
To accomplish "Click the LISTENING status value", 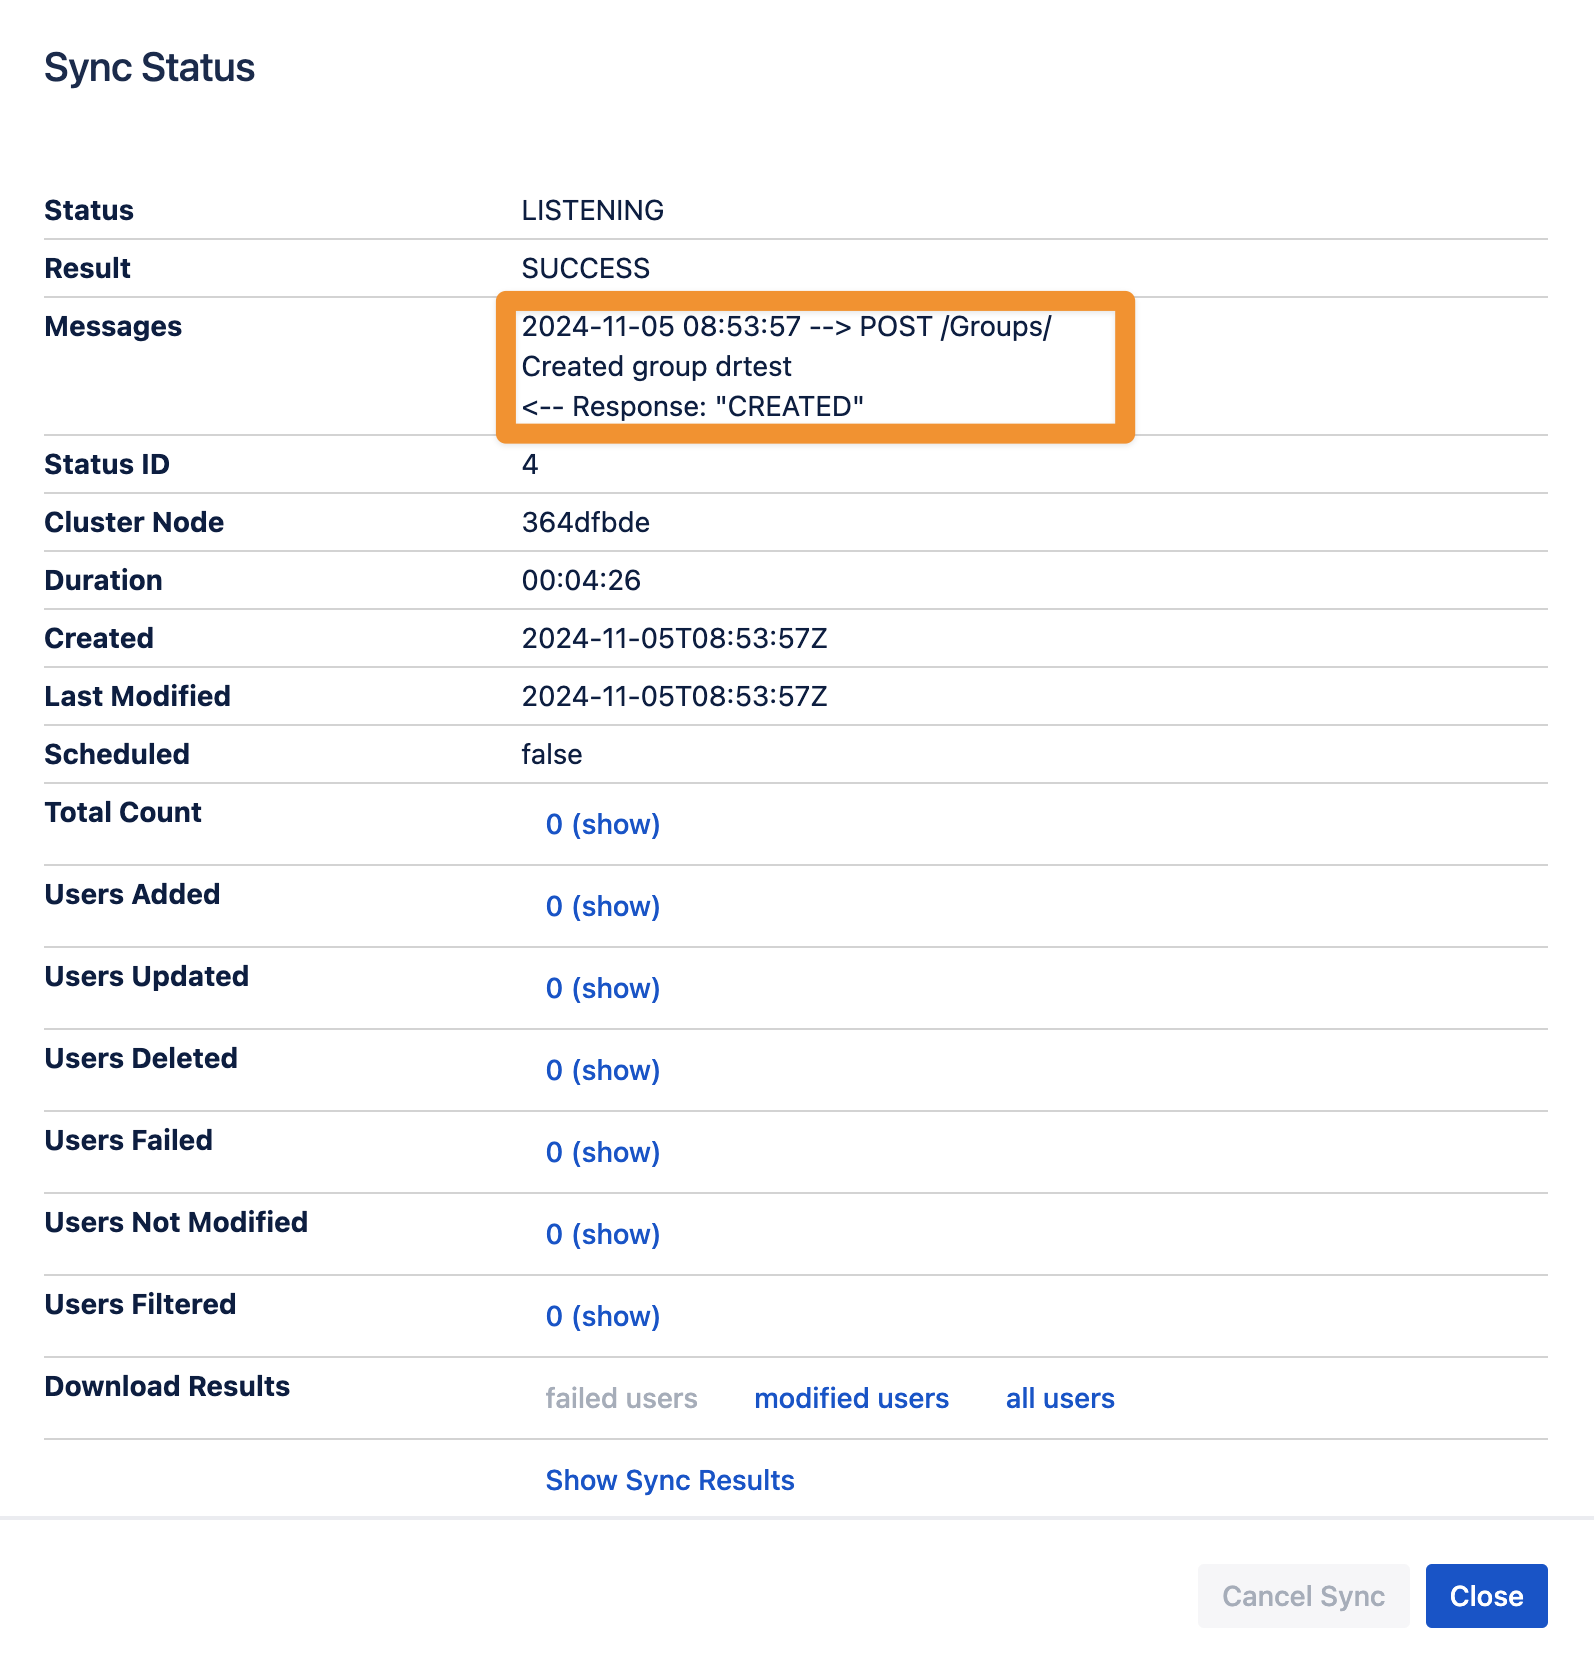I will [592, 210].
